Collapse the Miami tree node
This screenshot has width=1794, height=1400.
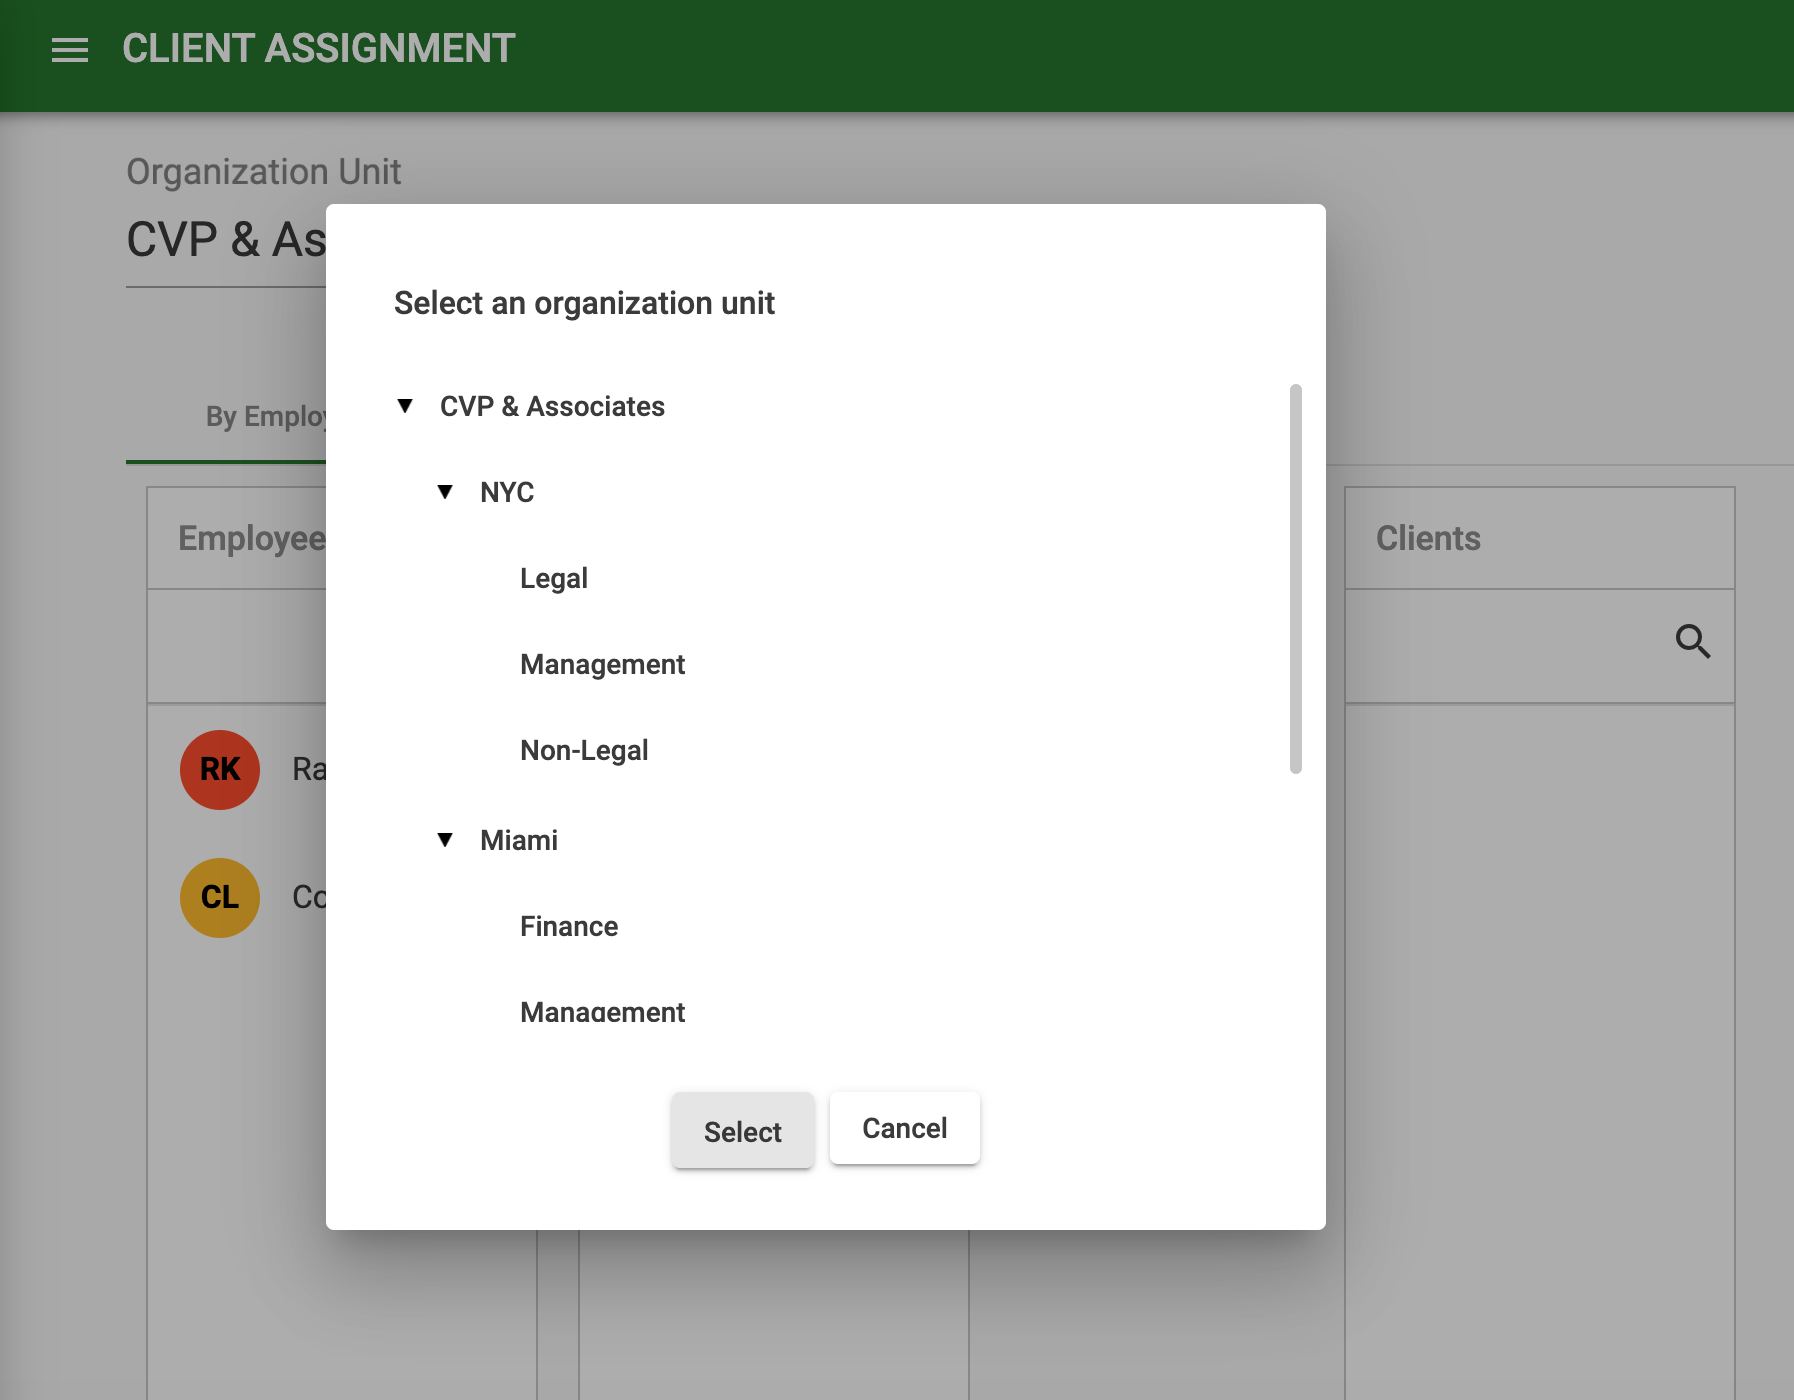coord(445,840)
